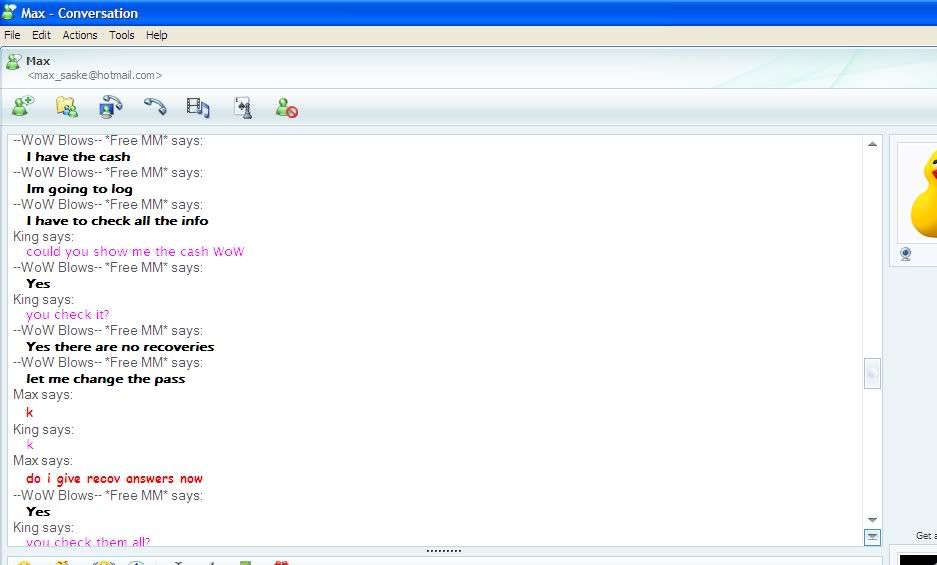Open the share files folder icon
937x565 pixels.
click(x=67, y=107)
